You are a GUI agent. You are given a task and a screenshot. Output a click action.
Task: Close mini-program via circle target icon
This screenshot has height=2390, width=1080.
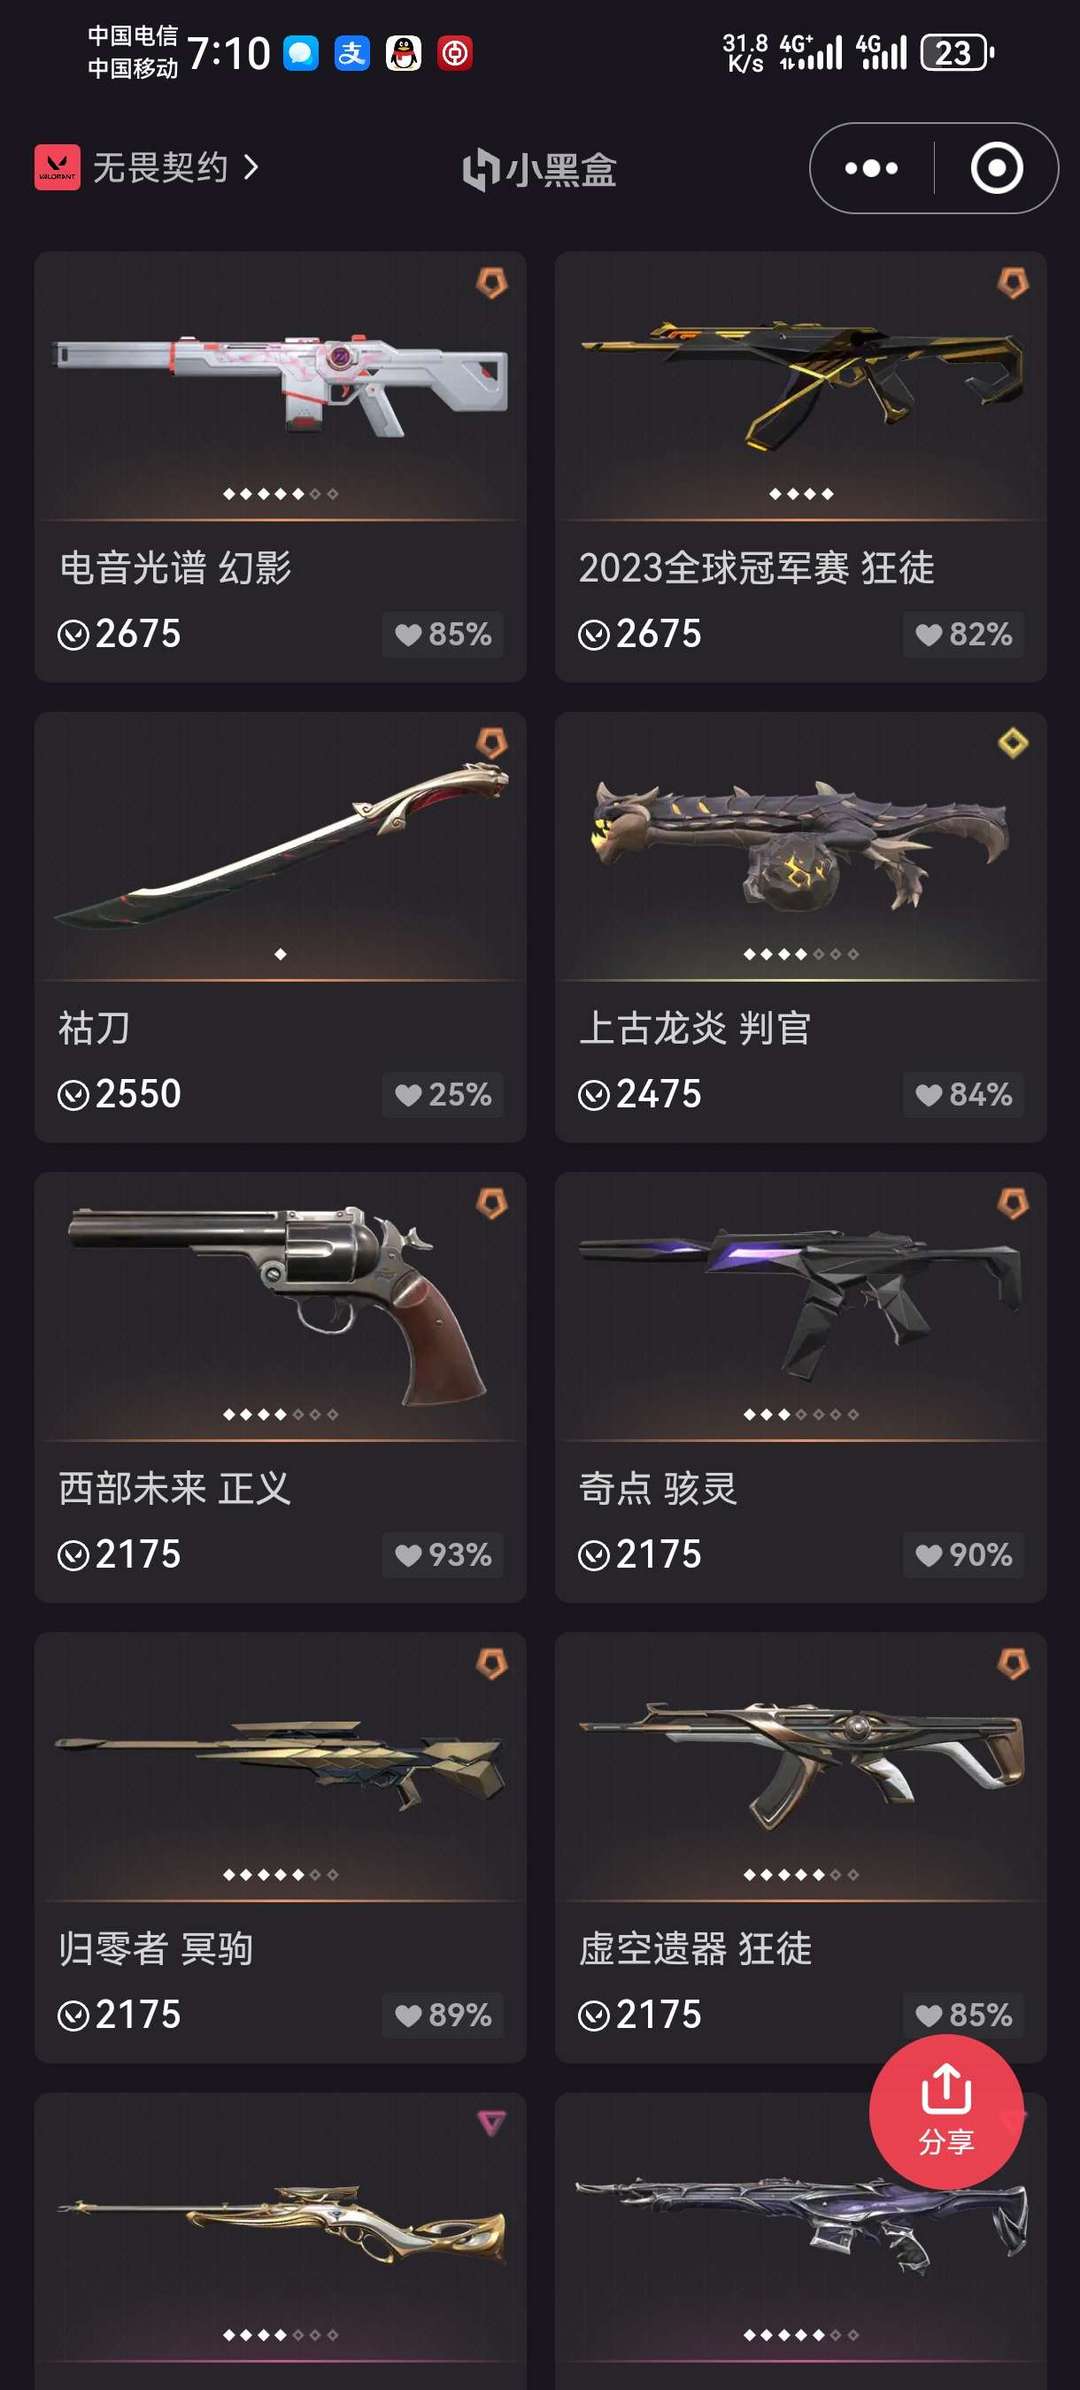(996, 168)
